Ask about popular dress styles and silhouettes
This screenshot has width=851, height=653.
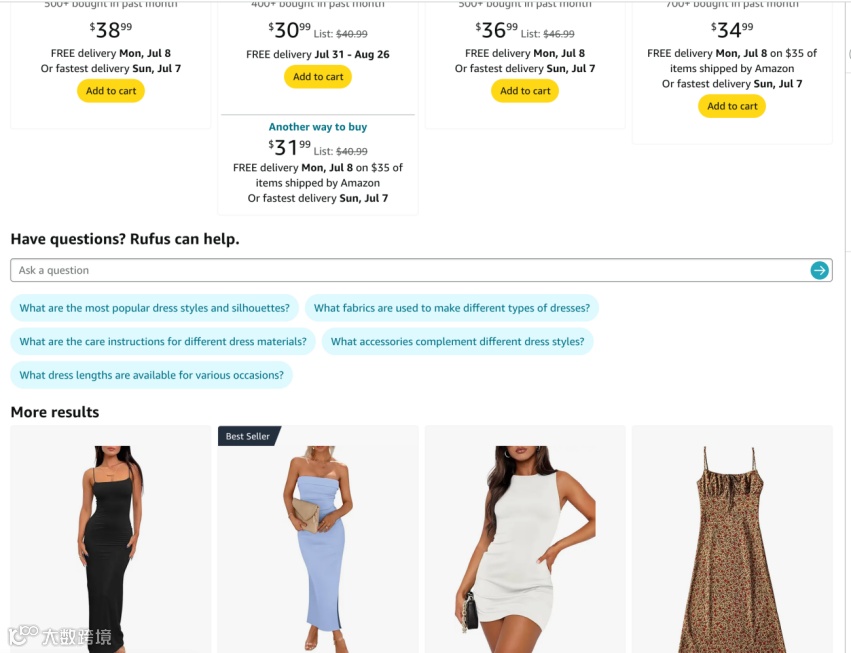(155, 308)
